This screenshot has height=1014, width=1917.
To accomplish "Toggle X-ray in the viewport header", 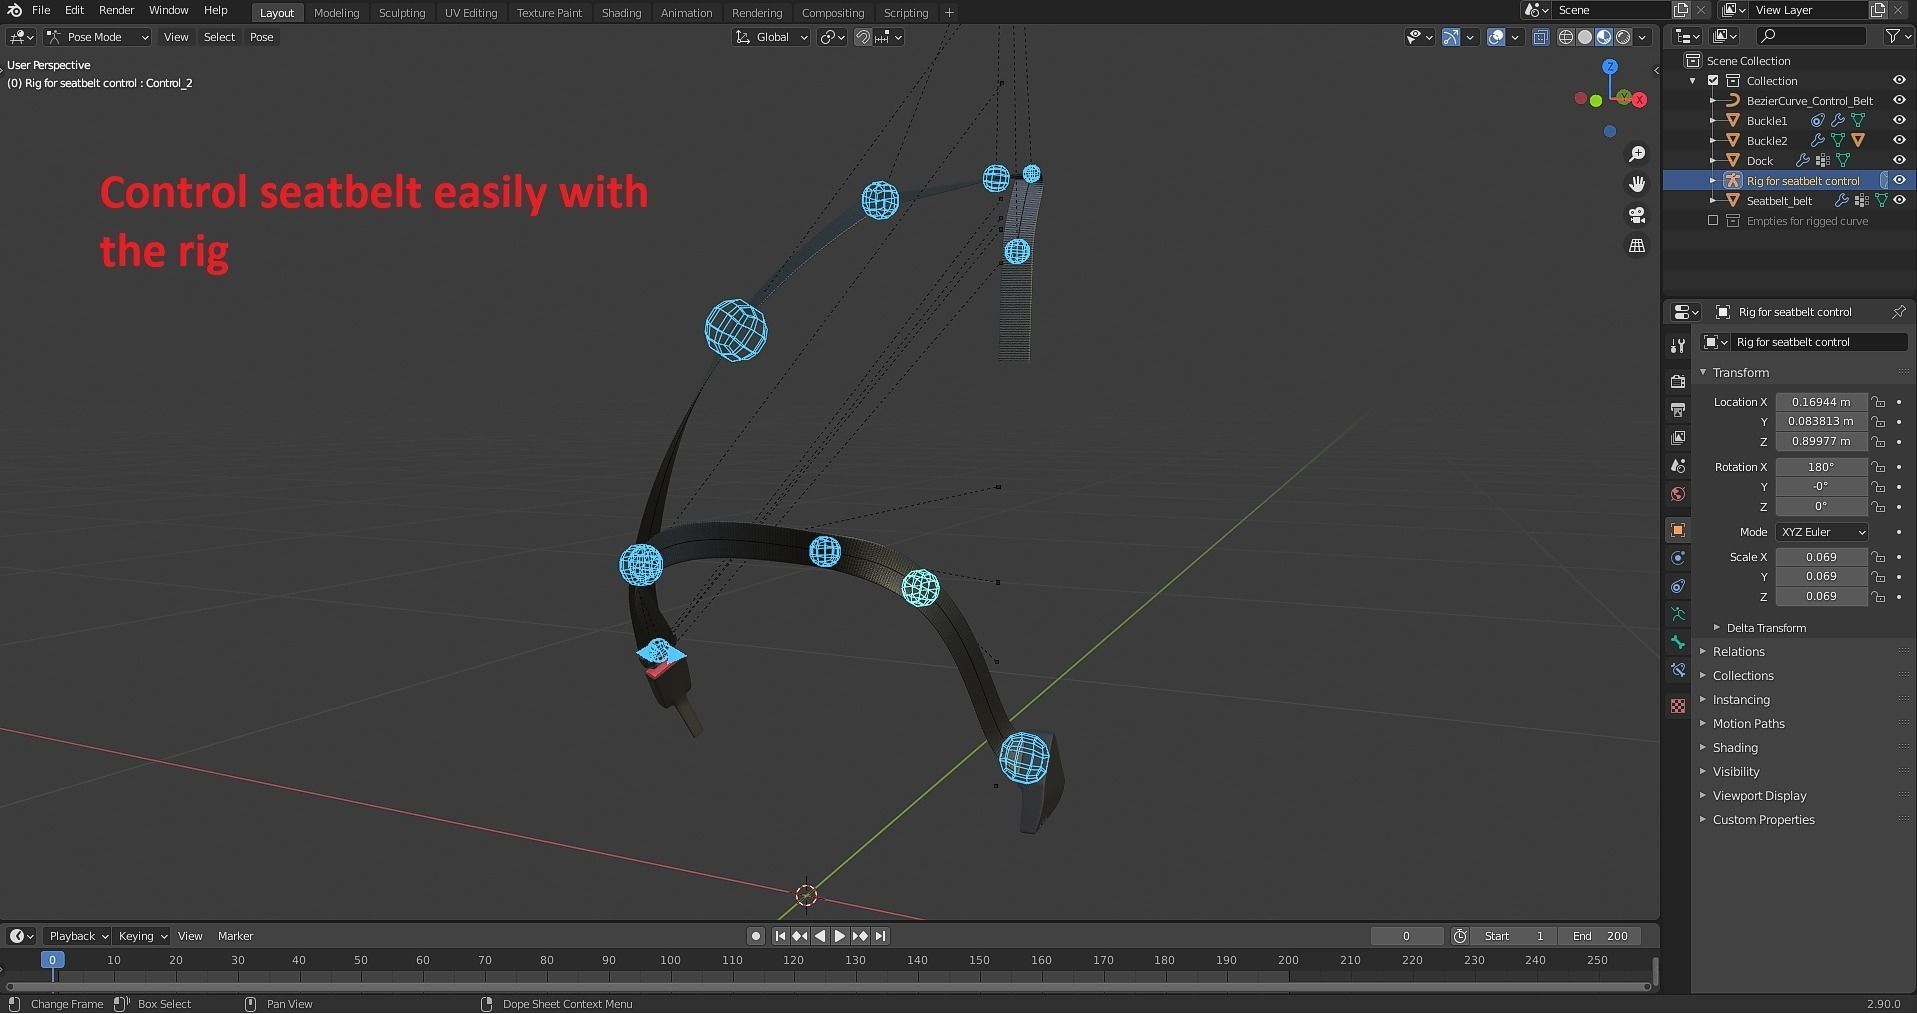I will pyautogui.click(x=1541, y=37).
